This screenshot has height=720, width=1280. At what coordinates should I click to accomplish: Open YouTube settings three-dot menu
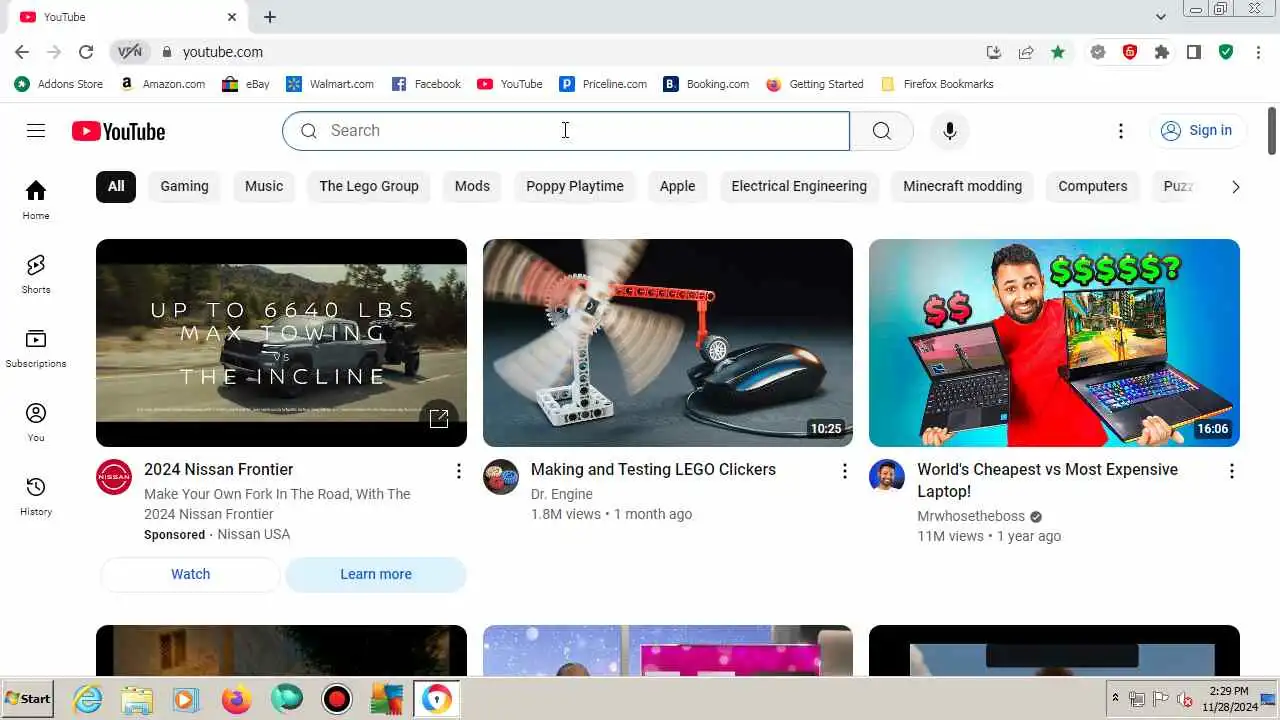(x=1121, y=131)
